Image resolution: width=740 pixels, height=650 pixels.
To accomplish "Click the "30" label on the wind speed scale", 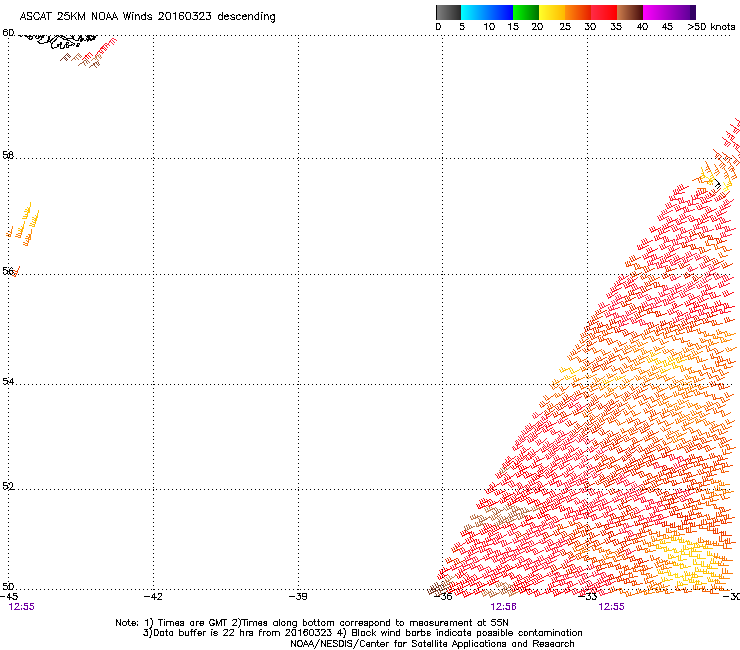I will [590, 27].
